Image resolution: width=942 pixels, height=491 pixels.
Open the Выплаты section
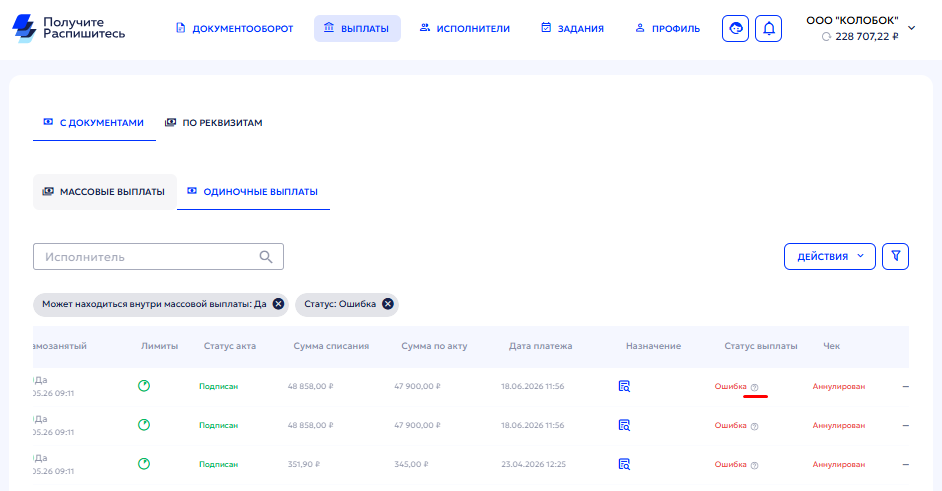click(x=357, y=28)
